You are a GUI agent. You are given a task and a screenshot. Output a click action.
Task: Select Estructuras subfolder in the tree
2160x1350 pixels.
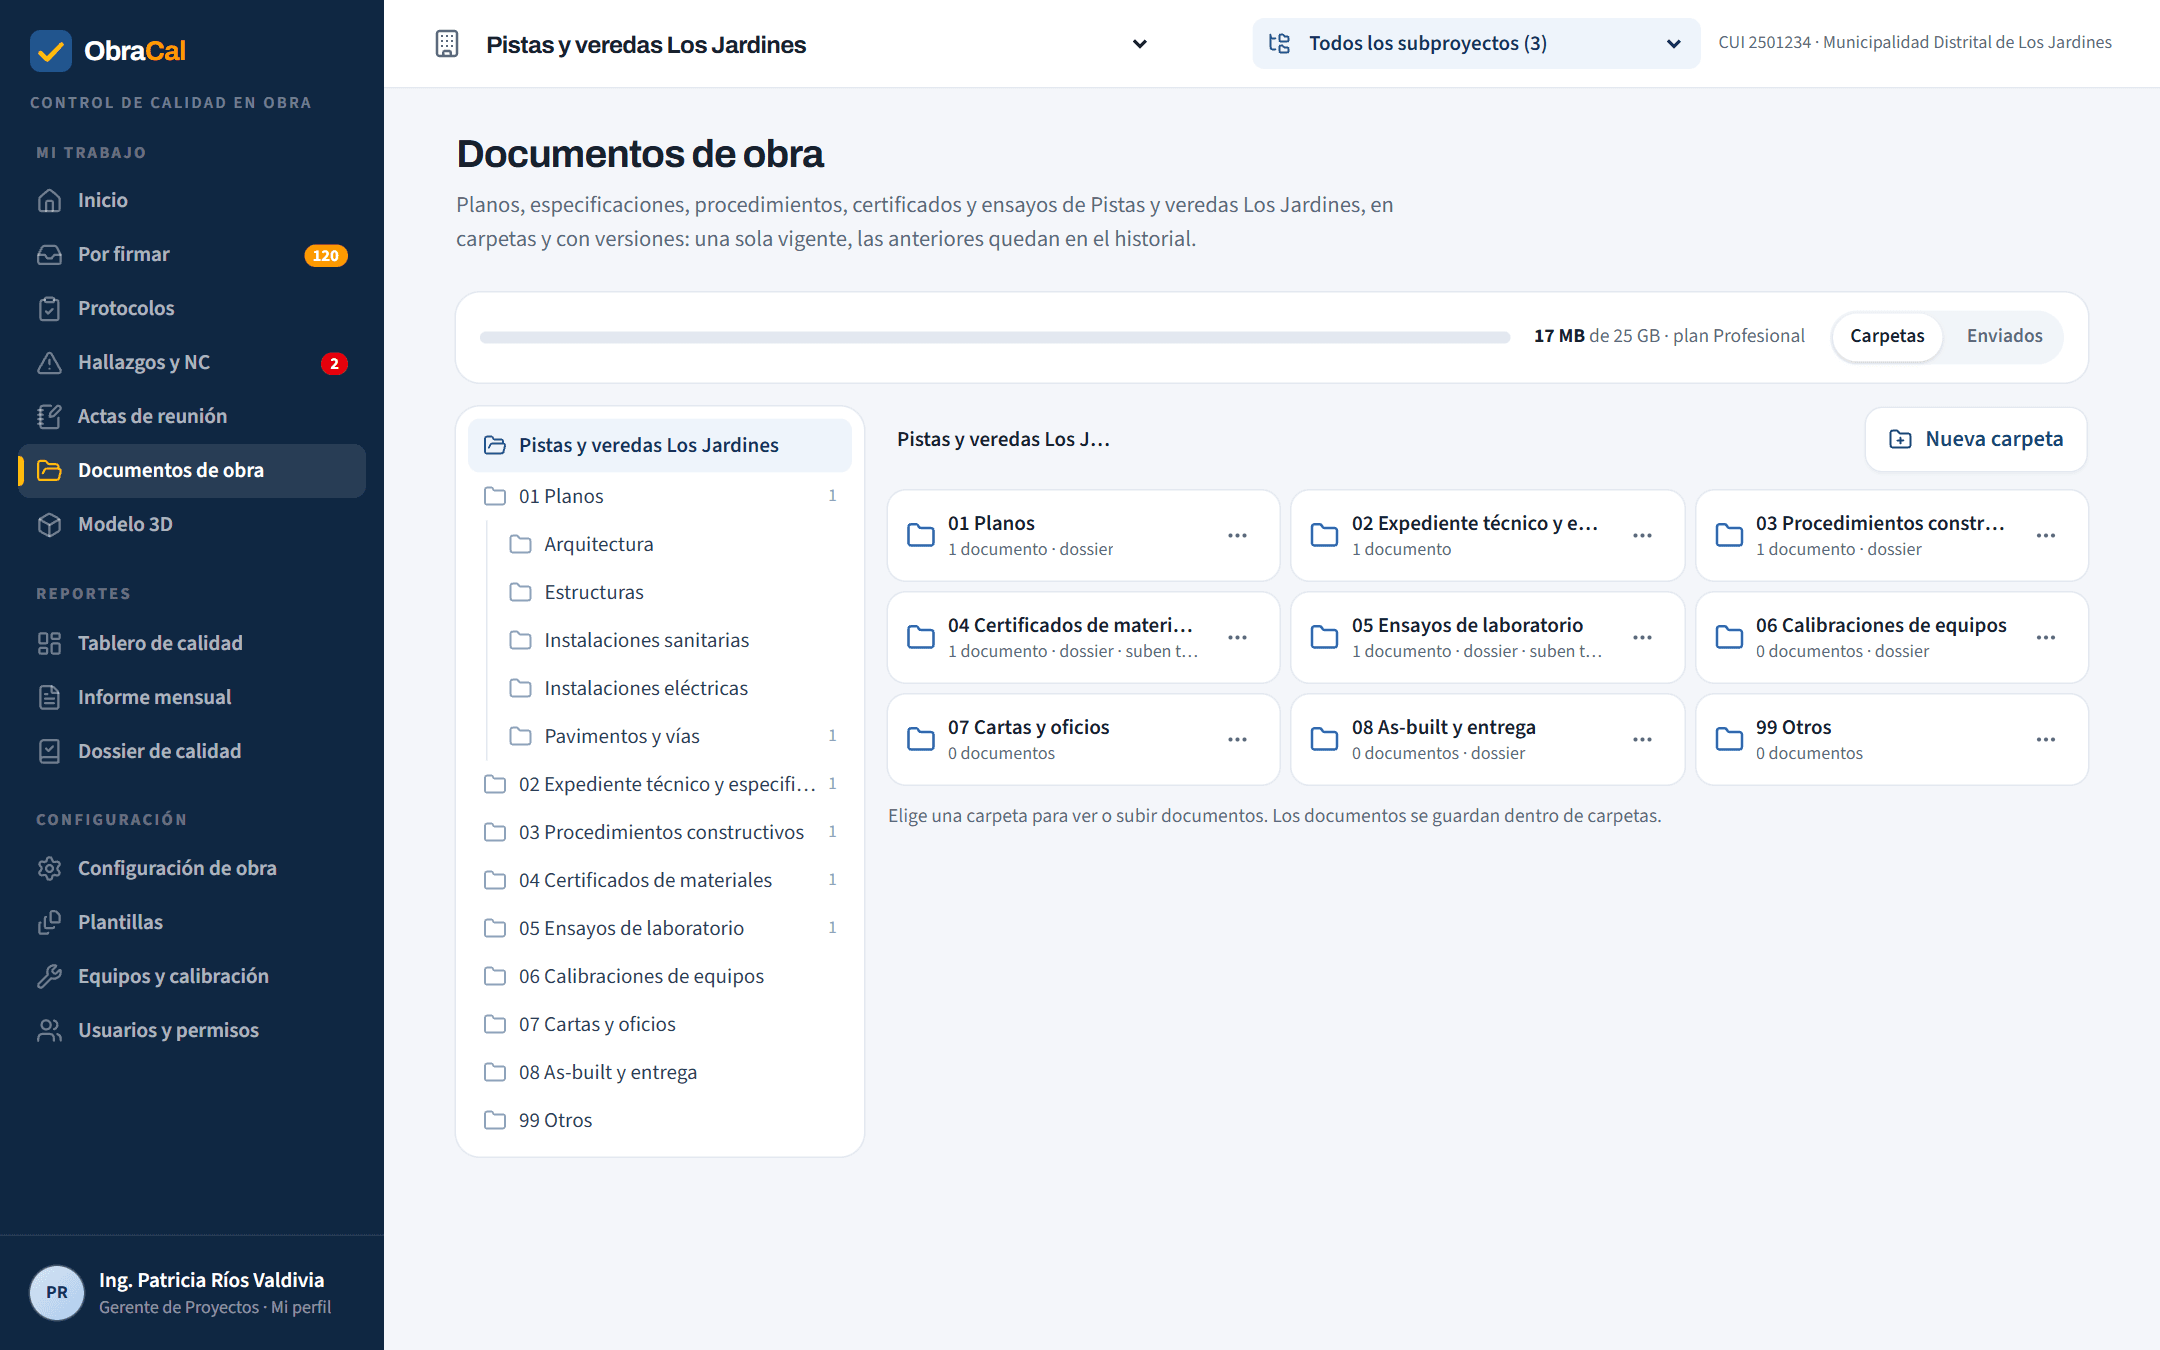click(674, 592)
